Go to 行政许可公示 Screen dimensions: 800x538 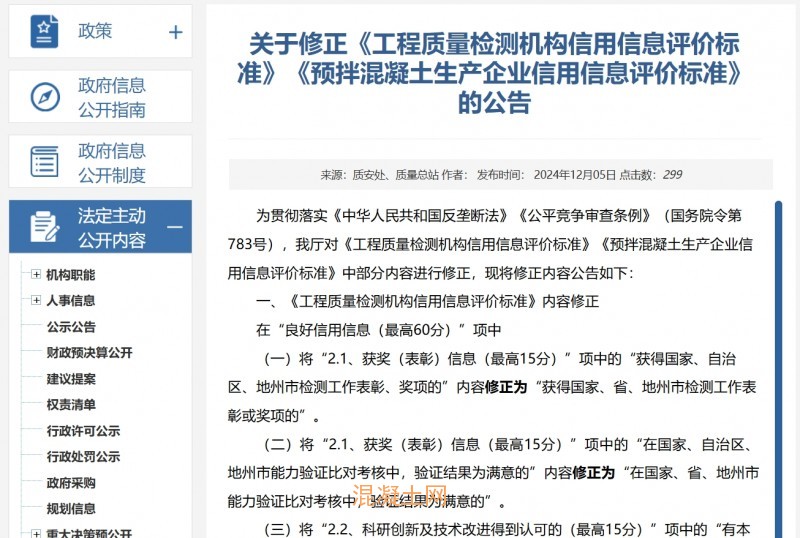pyautogui.click(x=83, y=431)
